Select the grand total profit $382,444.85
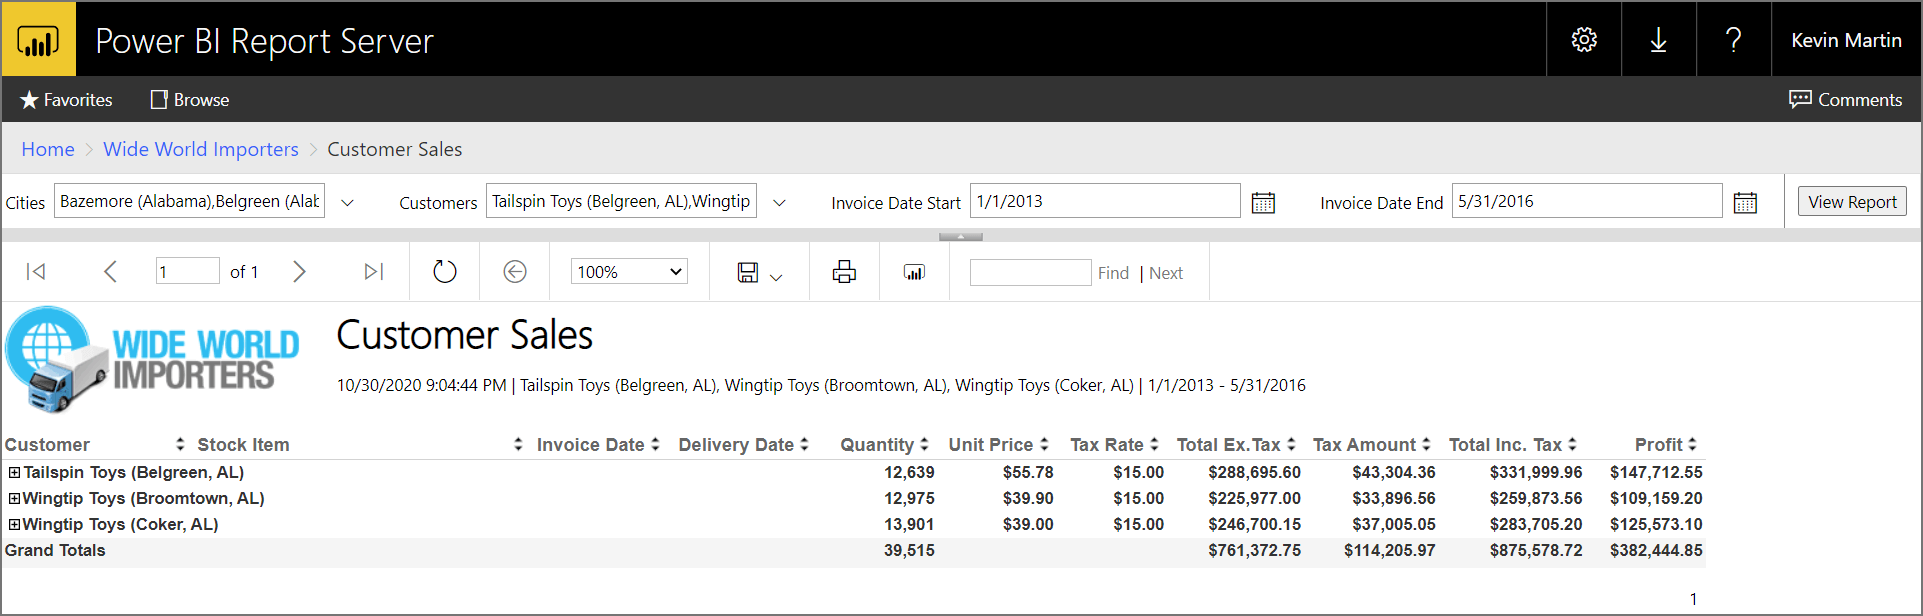Screen dimensions: 1923x616 [1656, 550]
